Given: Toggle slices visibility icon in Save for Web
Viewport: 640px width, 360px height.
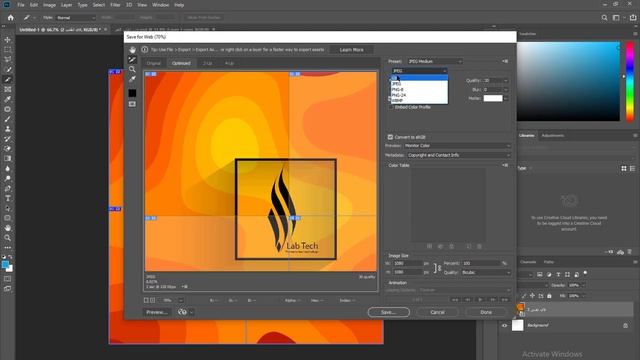Looking at the screenshot, I should 132,104.
